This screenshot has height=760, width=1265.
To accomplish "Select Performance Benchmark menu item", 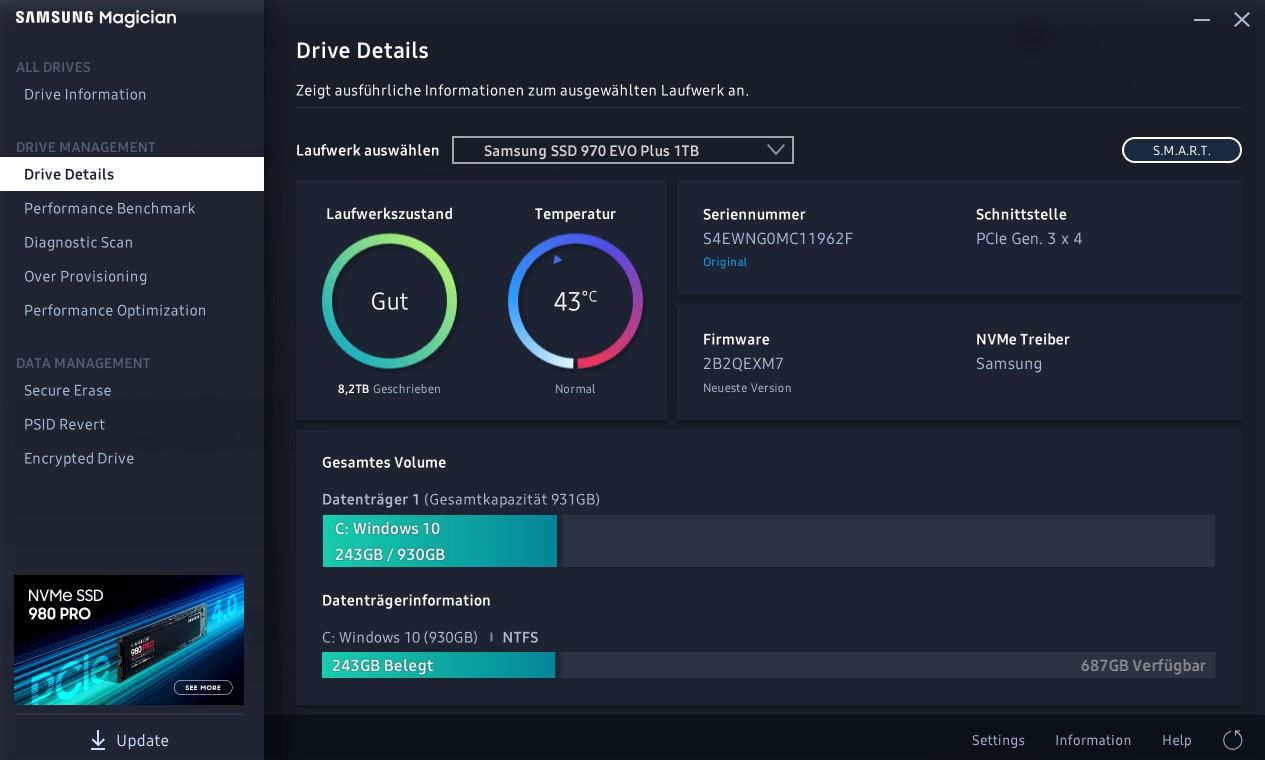I will click(x=110, y=208).
